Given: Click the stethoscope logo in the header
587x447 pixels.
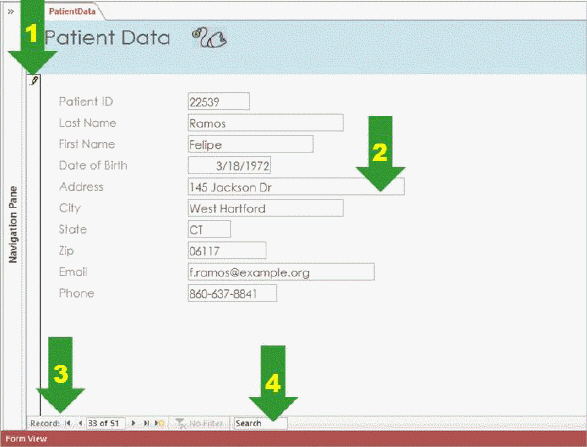Looking at the screenshot, I should pos(209,39).
